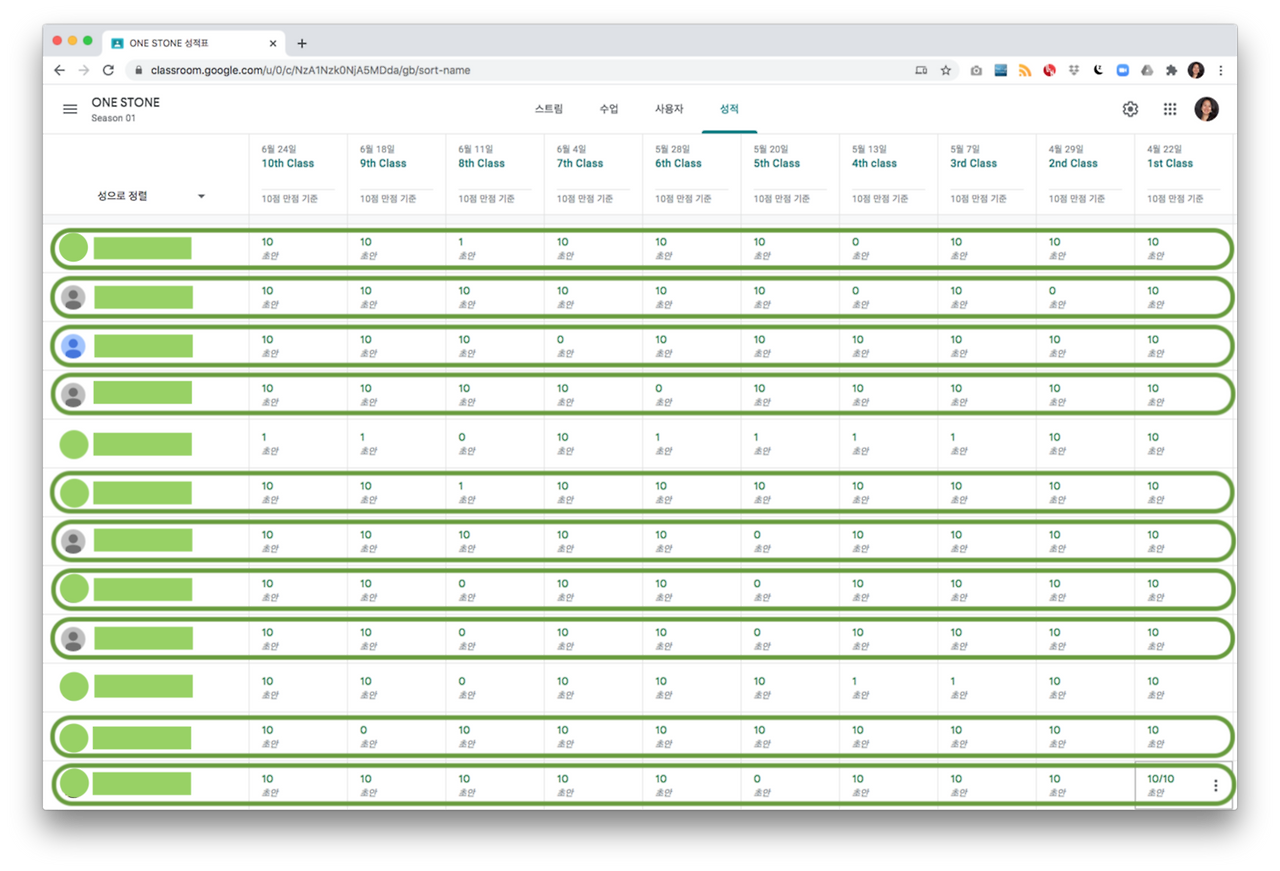Open the class settings gear
The image size is (1280, 871).
point(1130,109)
